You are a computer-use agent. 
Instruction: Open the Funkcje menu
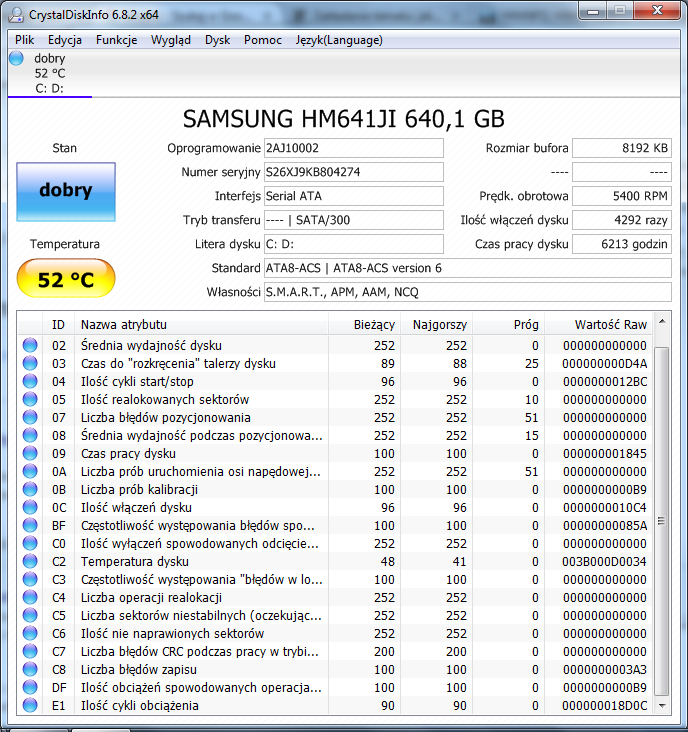(116, 40)
